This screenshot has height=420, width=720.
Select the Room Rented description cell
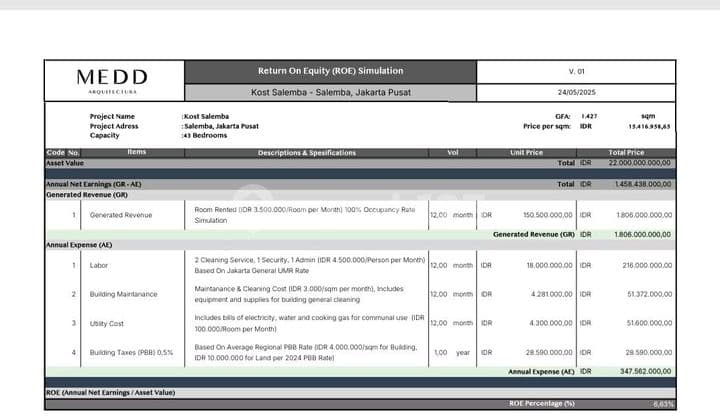[305, 215]
